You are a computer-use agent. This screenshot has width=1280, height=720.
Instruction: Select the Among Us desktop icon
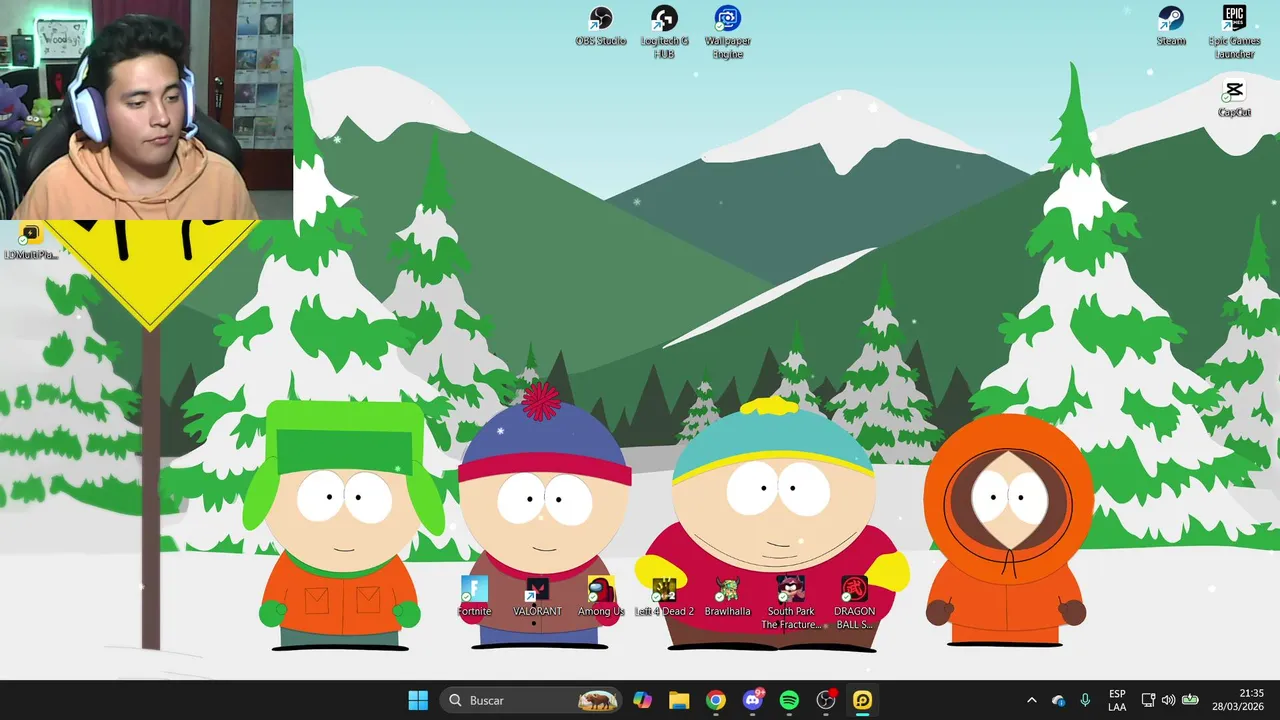(x=601, y=597)
